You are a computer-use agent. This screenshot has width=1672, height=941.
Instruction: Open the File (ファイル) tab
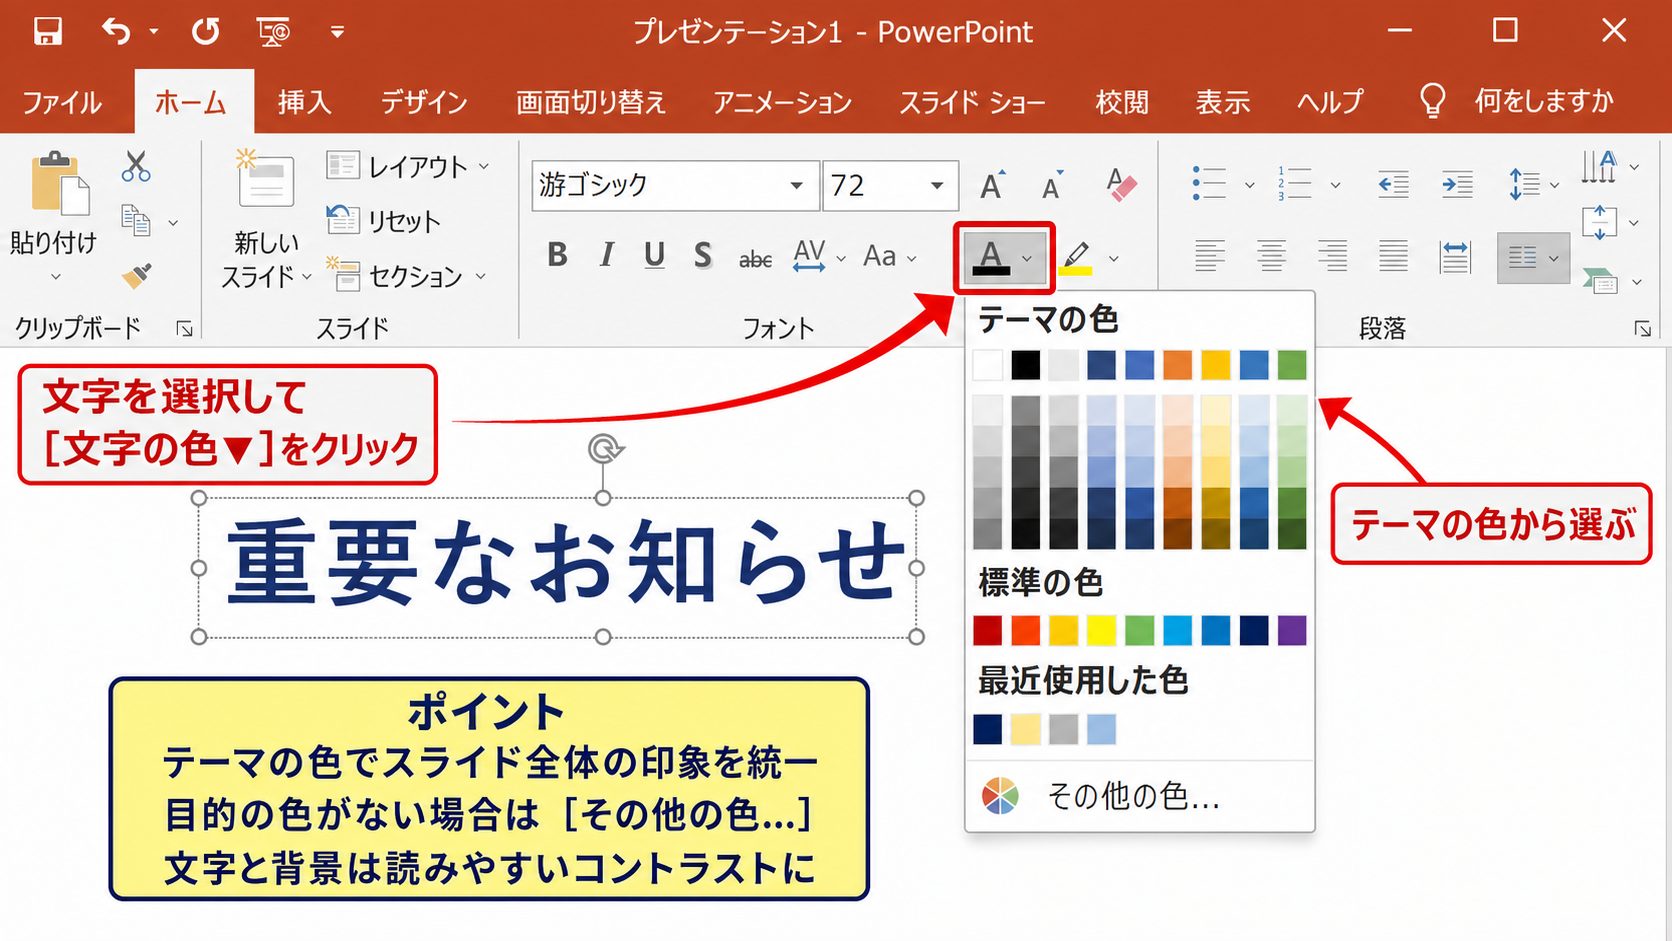point(62,102)
